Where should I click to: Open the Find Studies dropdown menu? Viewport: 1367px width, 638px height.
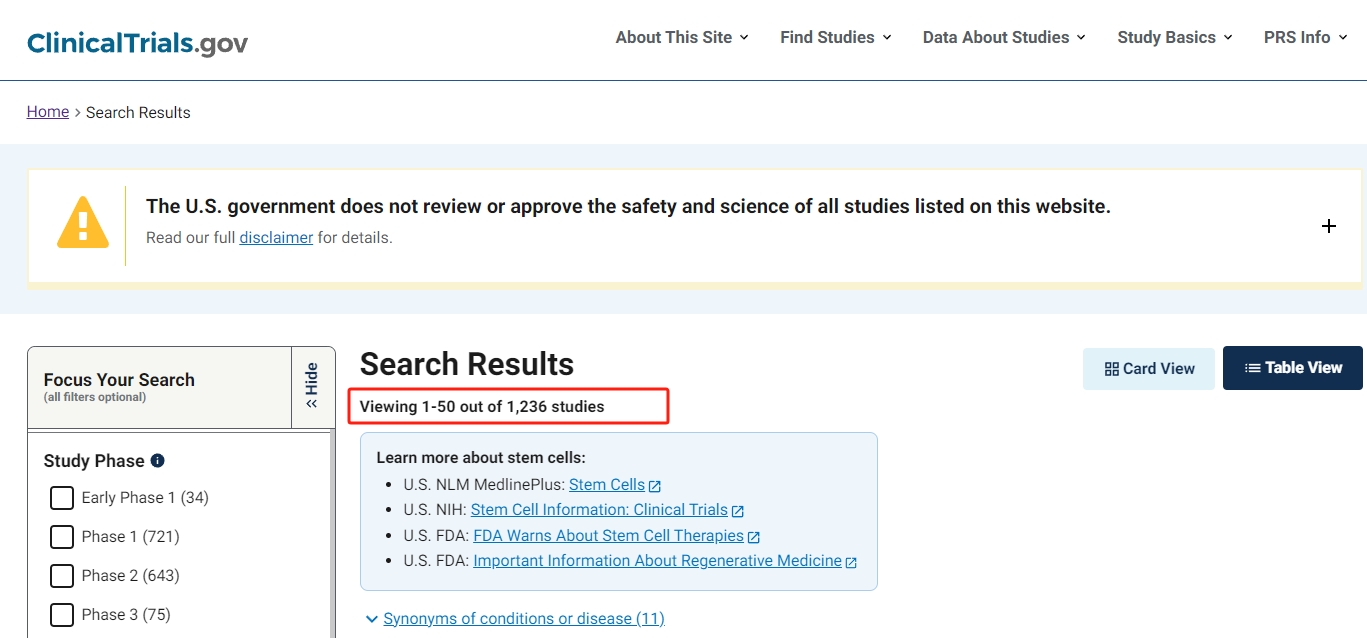[x=836, y=38]
